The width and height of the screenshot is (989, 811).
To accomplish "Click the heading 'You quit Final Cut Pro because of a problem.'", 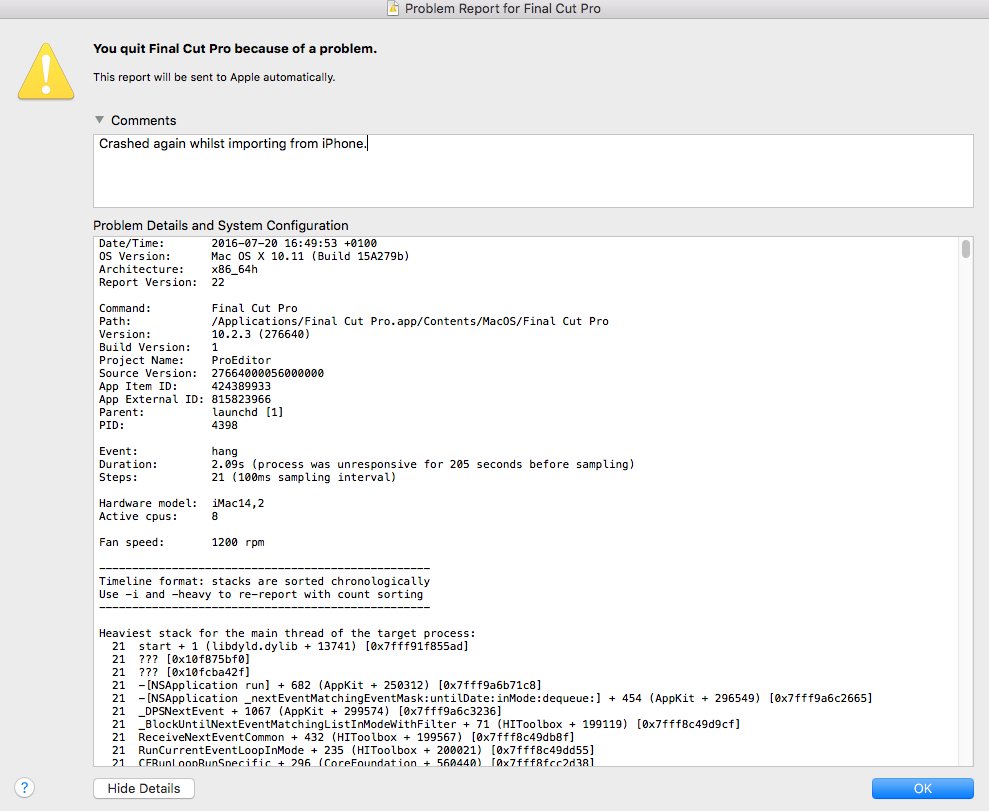I will click(x=235, y=49).
